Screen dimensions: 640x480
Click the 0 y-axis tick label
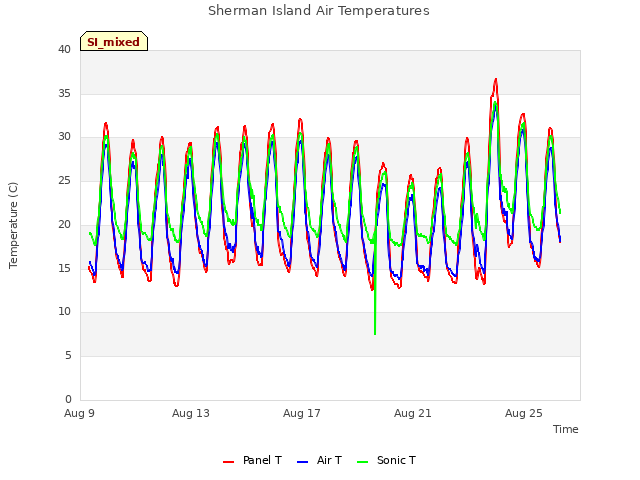[x=68, y=399]
